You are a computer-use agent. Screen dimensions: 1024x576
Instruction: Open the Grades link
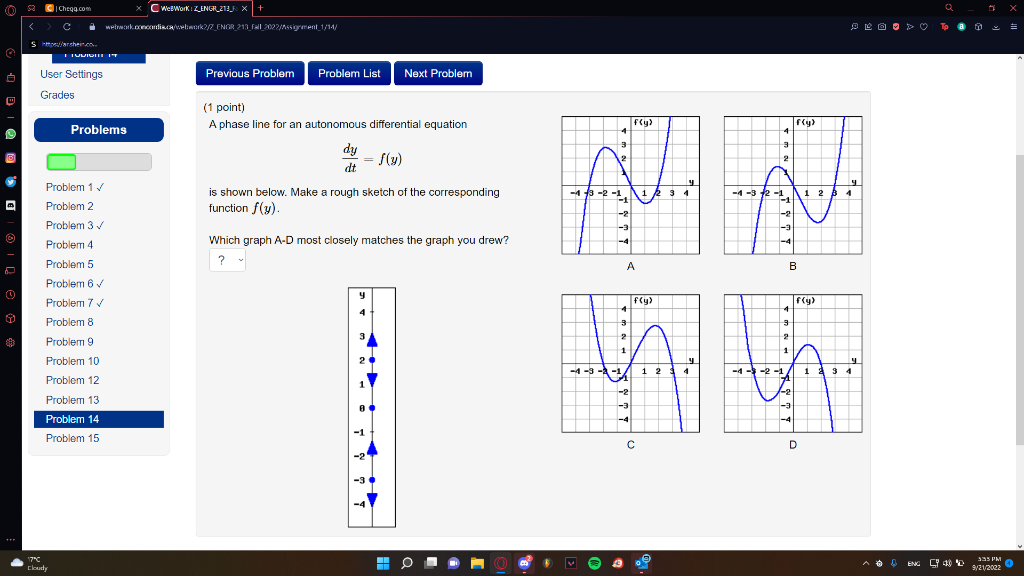(57, 95)
